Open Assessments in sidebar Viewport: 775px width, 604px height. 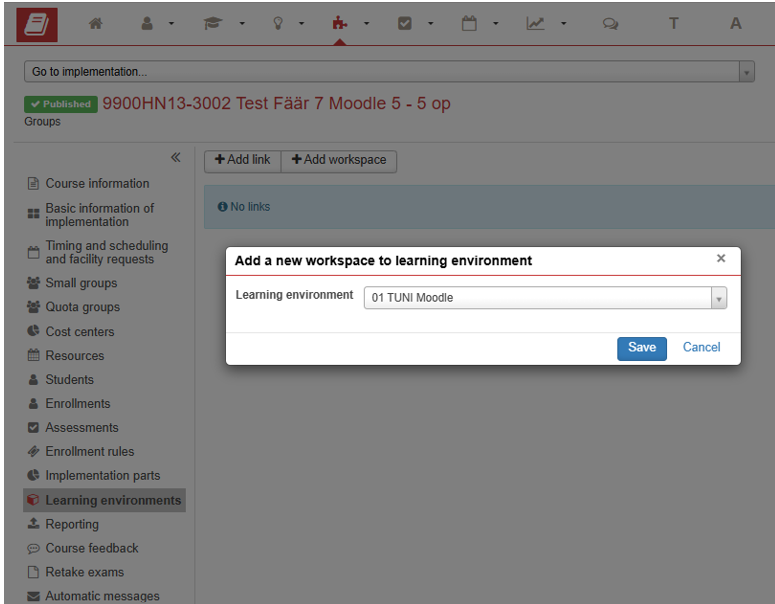click(82, 428)
